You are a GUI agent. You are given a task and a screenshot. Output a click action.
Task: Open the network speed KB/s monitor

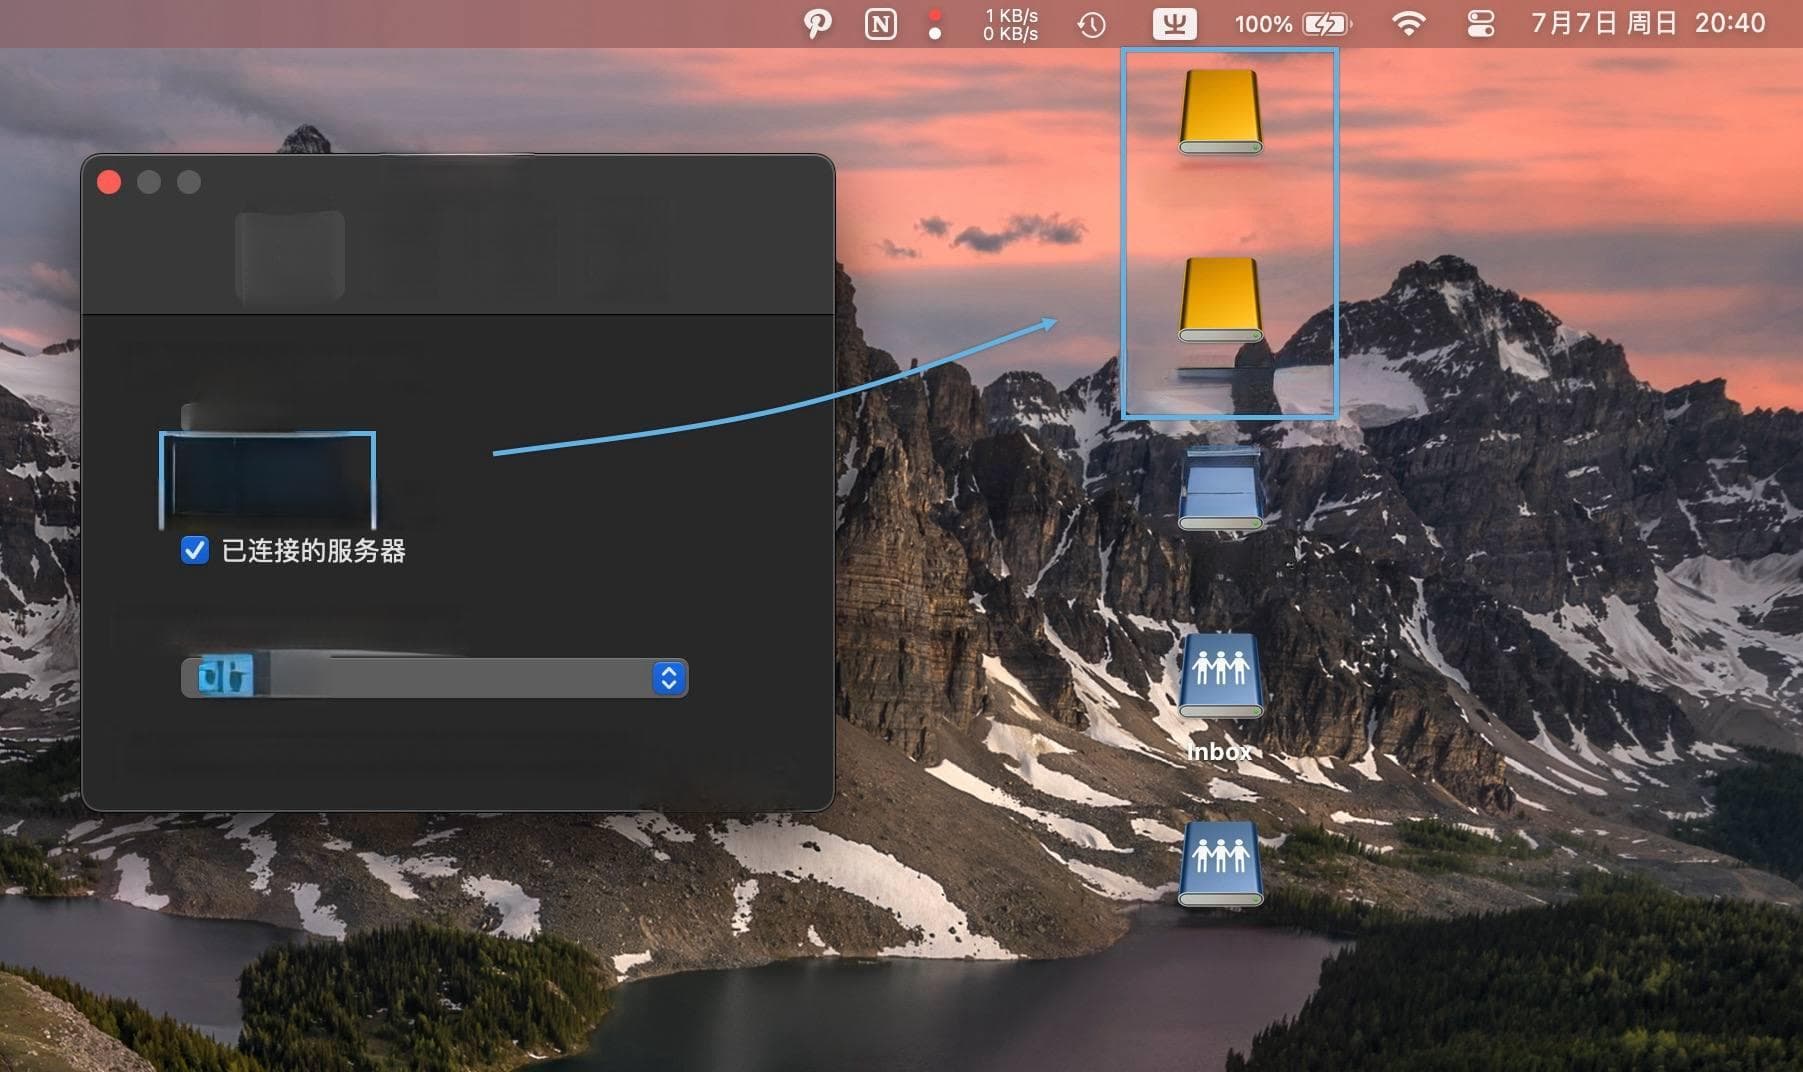[1010, 24]
